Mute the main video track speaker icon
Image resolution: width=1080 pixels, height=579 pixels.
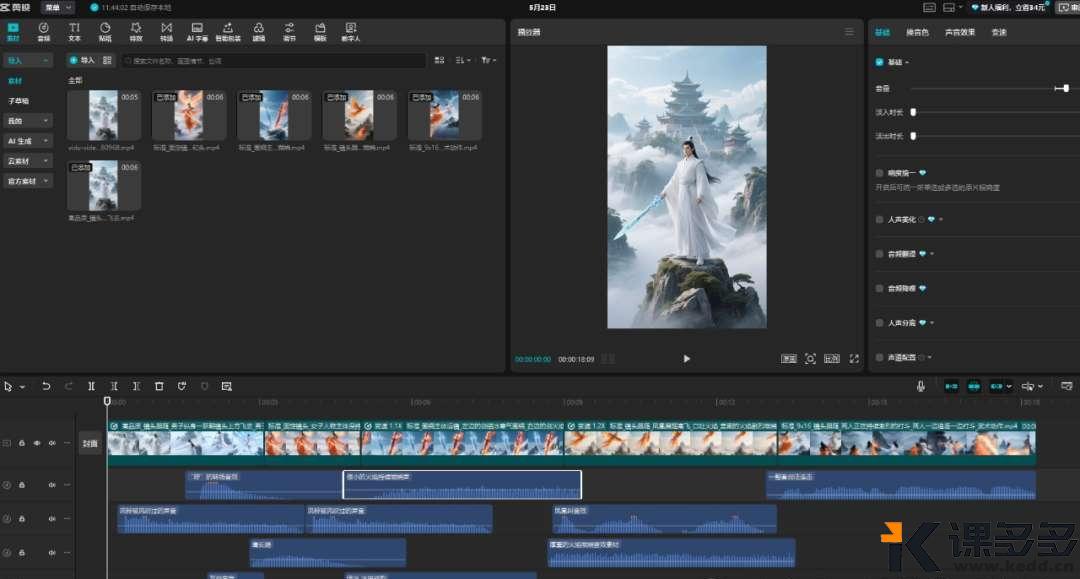click(52, 443)
